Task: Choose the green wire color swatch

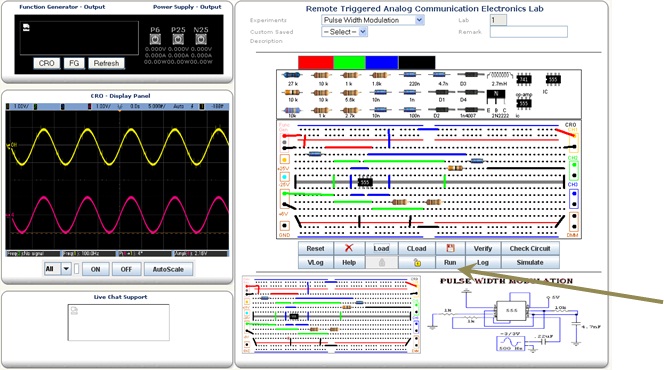Action: (349, 62)
